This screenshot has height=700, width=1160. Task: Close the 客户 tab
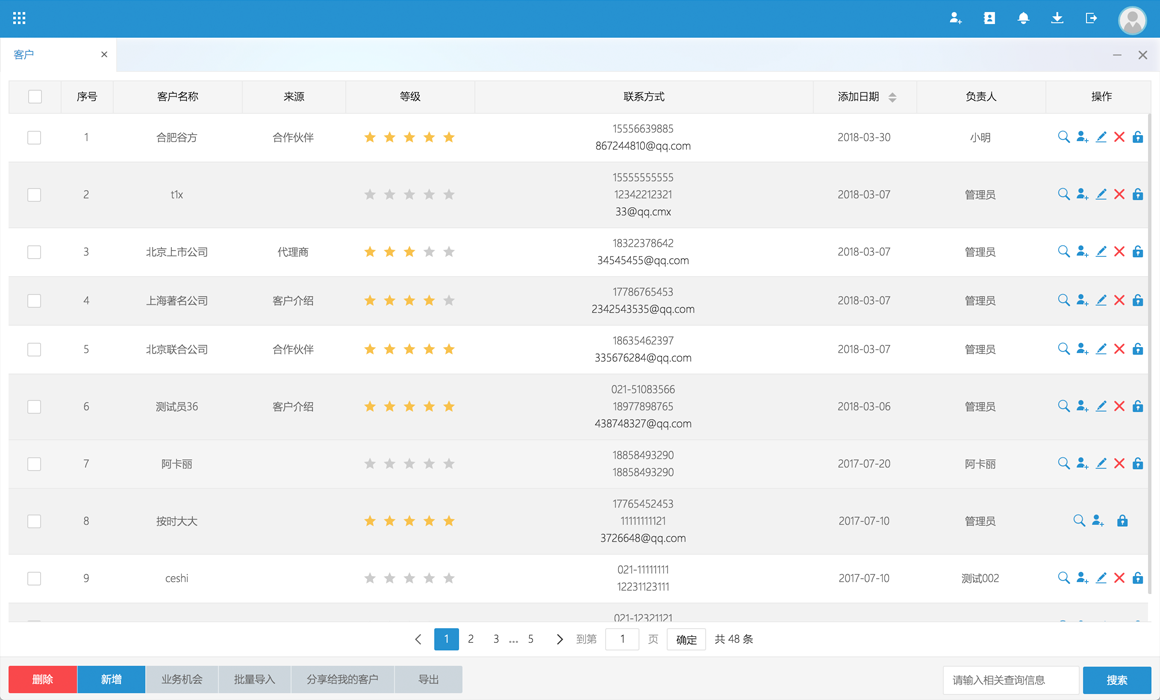click(104, 55)
